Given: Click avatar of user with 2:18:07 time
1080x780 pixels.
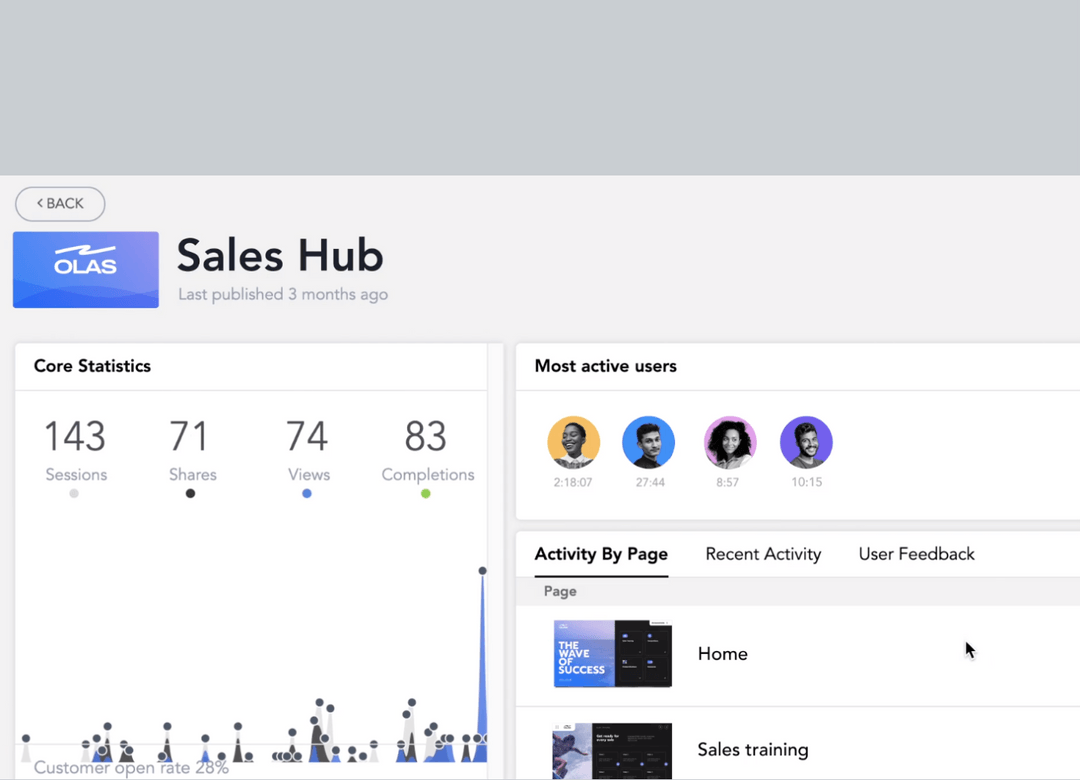Looking at the screenshot, I should tap(573, 441).
